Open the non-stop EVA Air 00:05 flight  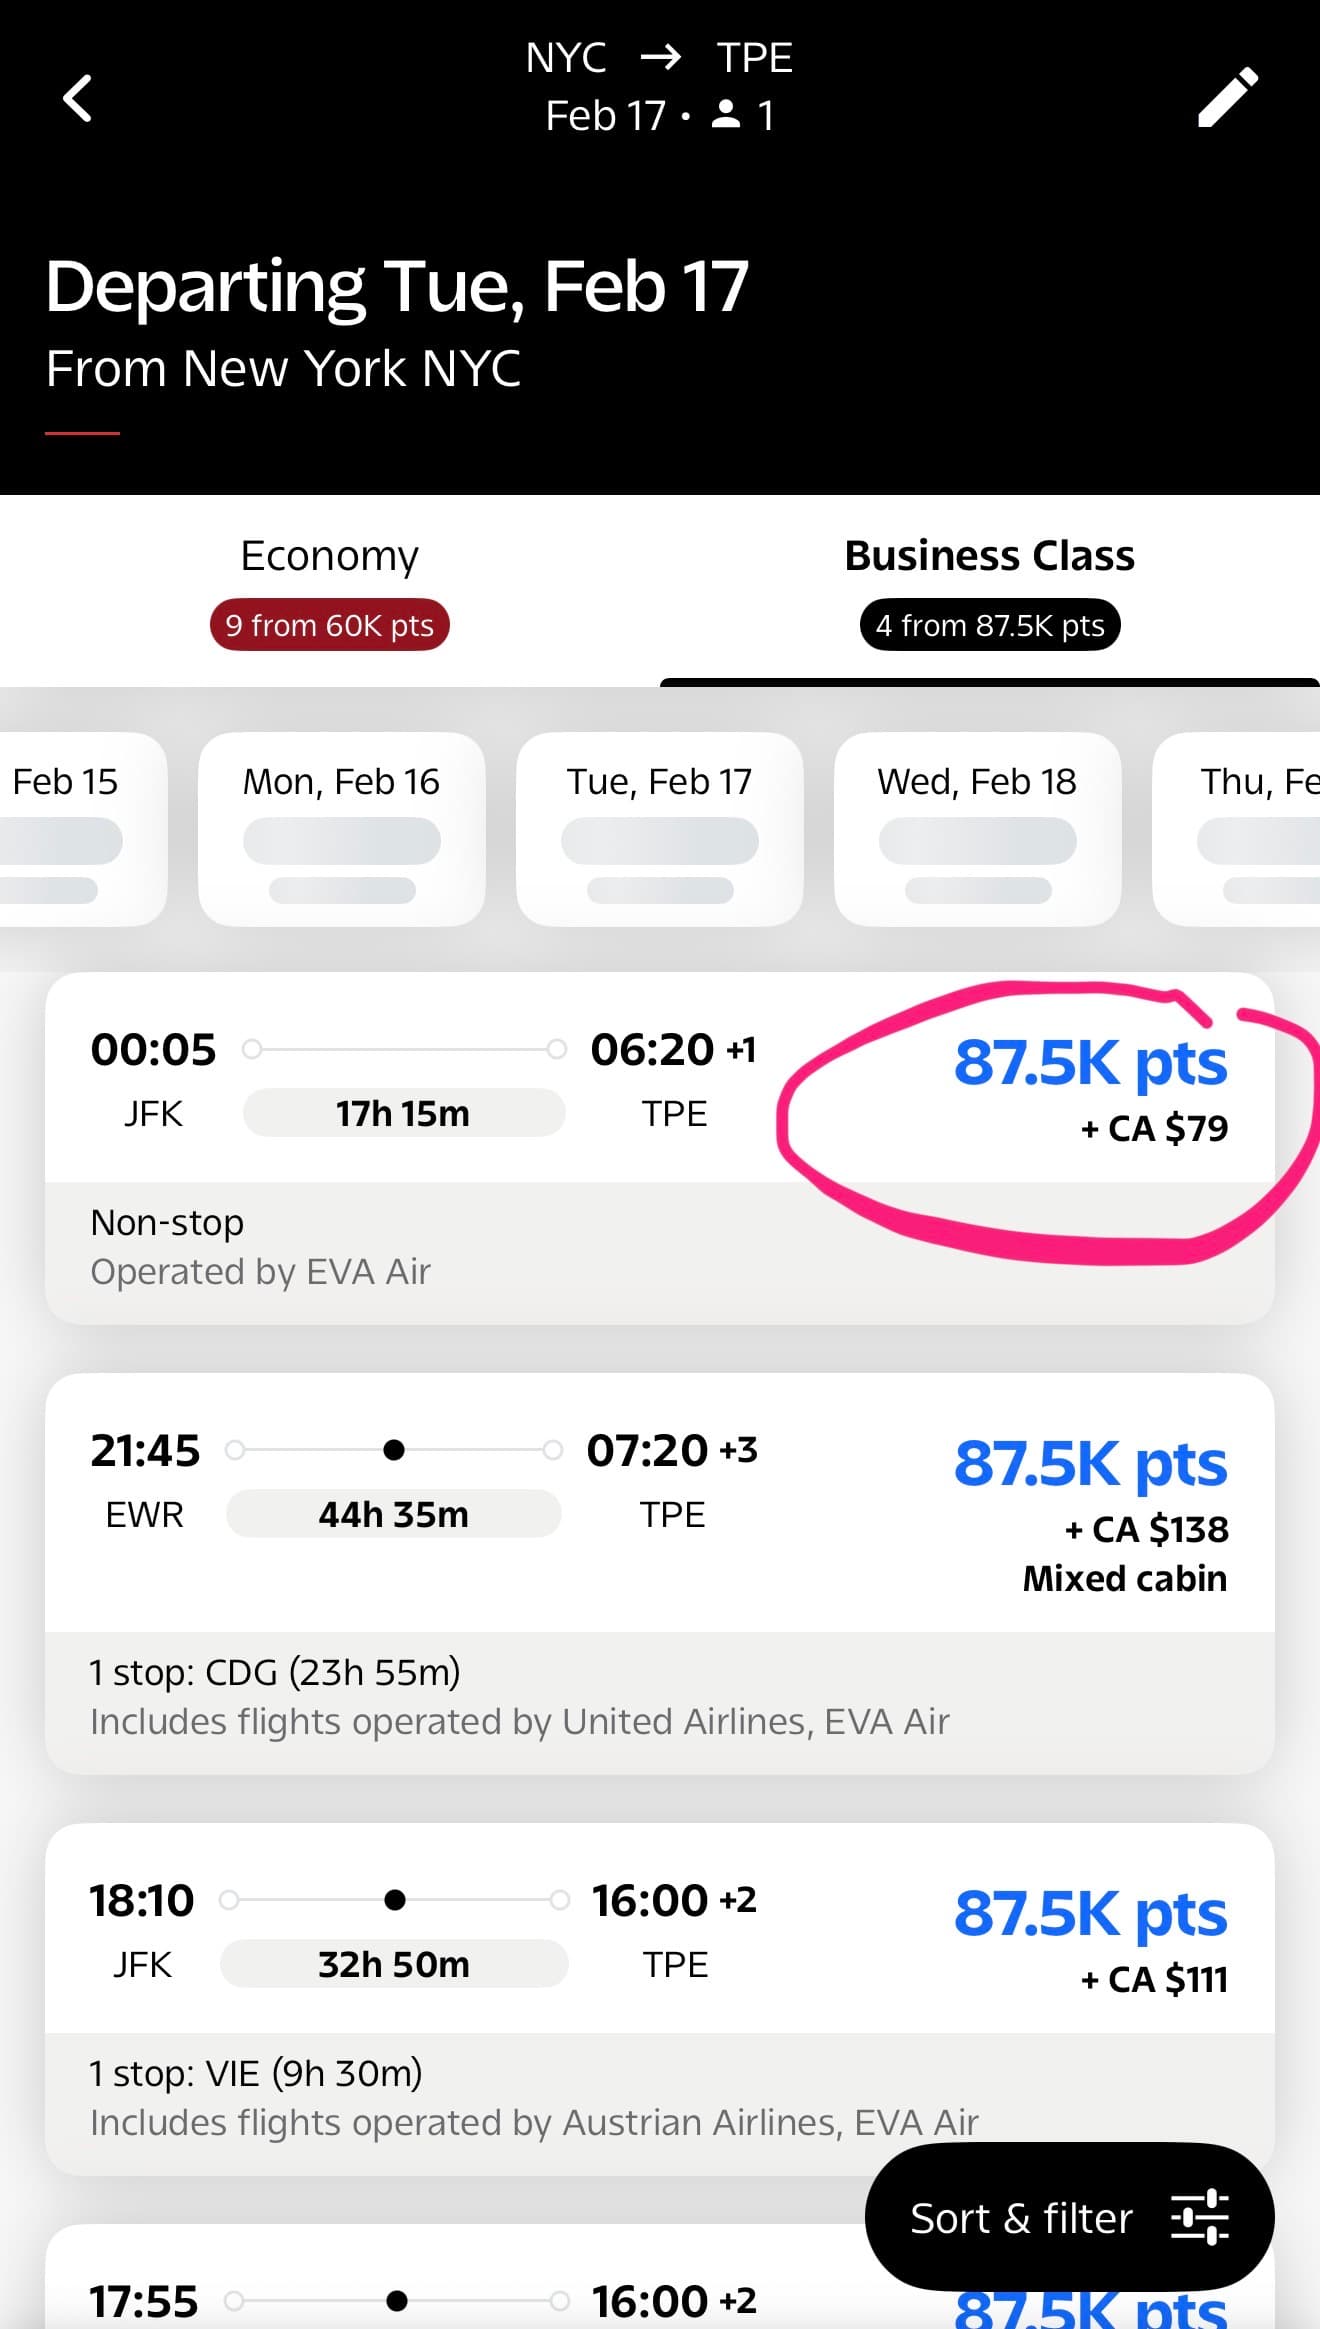point(420,1150)
